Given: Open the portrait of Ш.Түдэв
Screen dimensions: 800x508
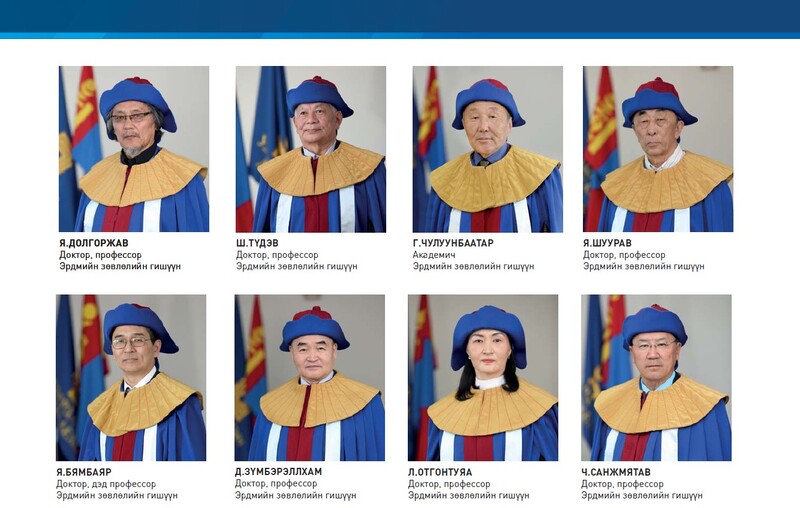Looking at the screenshot, I should coord(311,149).
